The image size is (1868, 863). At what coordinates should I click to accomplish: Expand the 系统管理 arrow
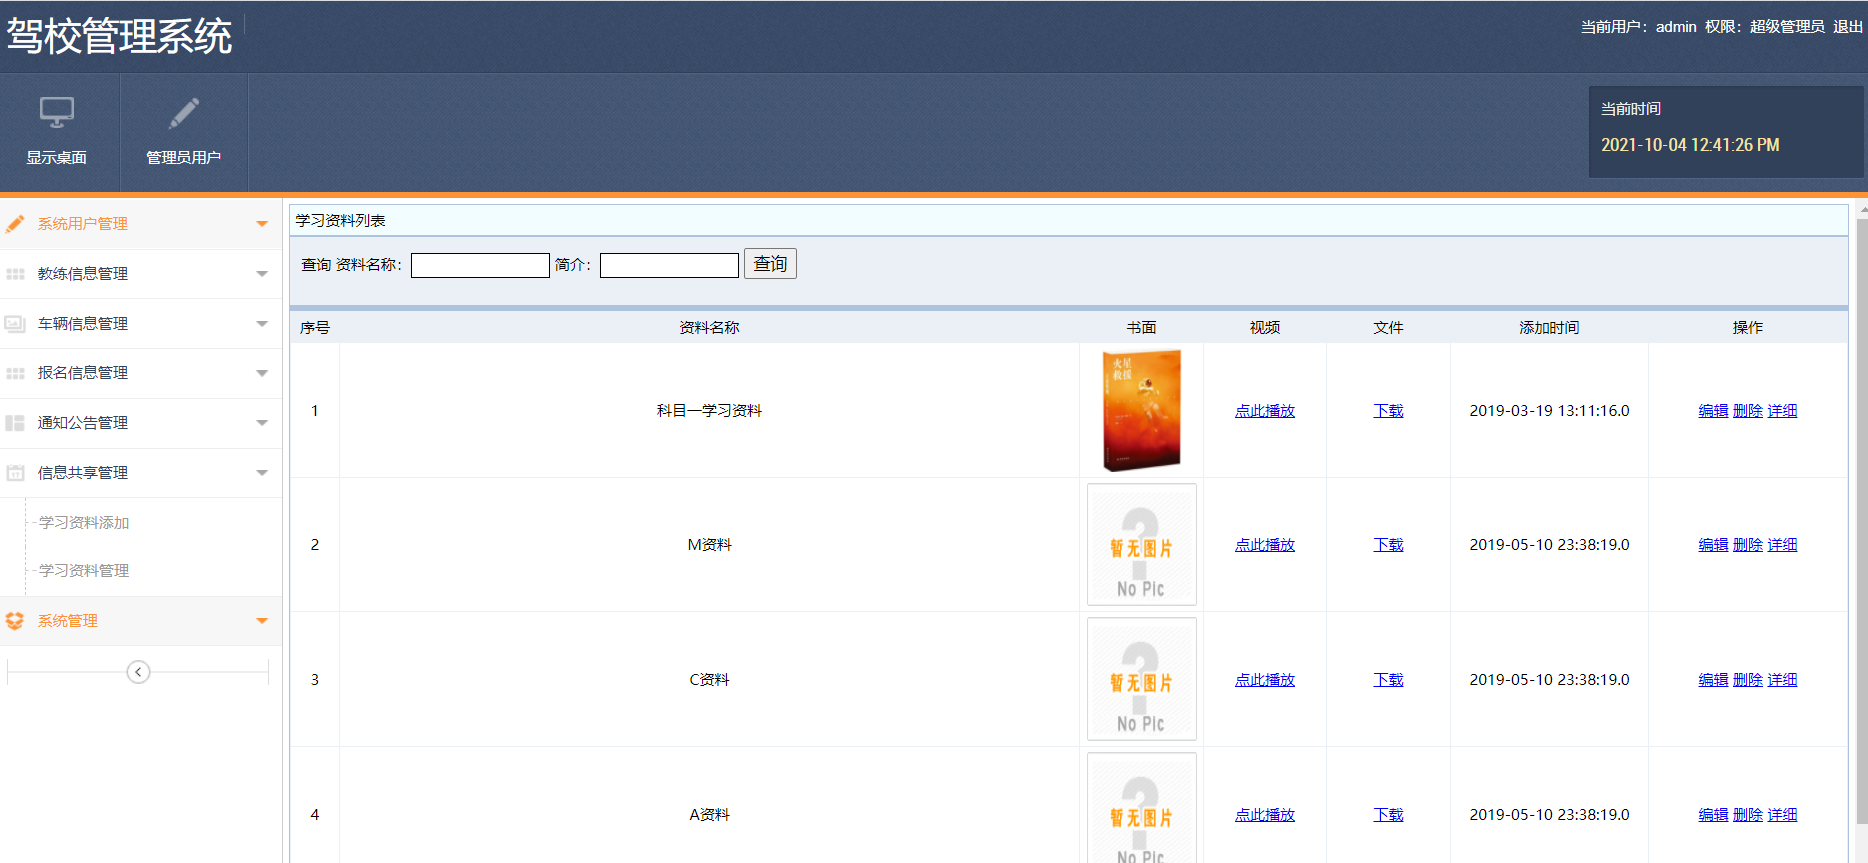point(262,621)
